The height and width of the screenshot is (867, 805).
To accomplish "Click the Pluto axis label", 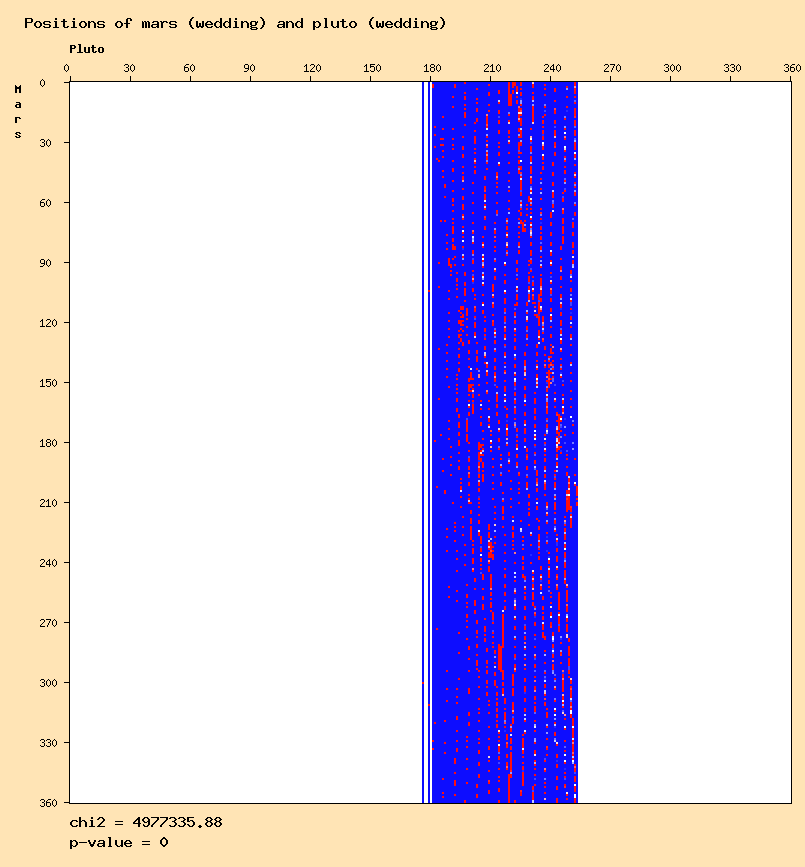I will (x=87, y=49).
